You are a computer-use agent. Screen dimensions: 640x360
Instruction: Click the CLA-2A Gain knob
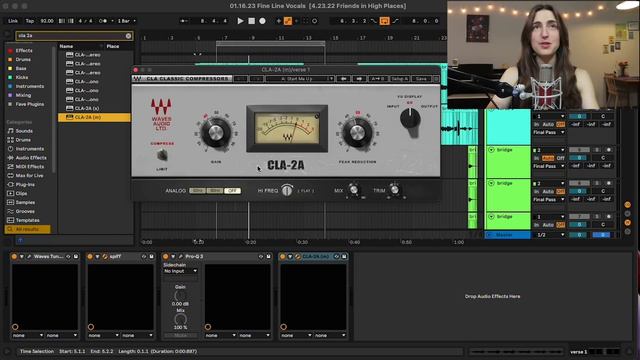point(216,132)
